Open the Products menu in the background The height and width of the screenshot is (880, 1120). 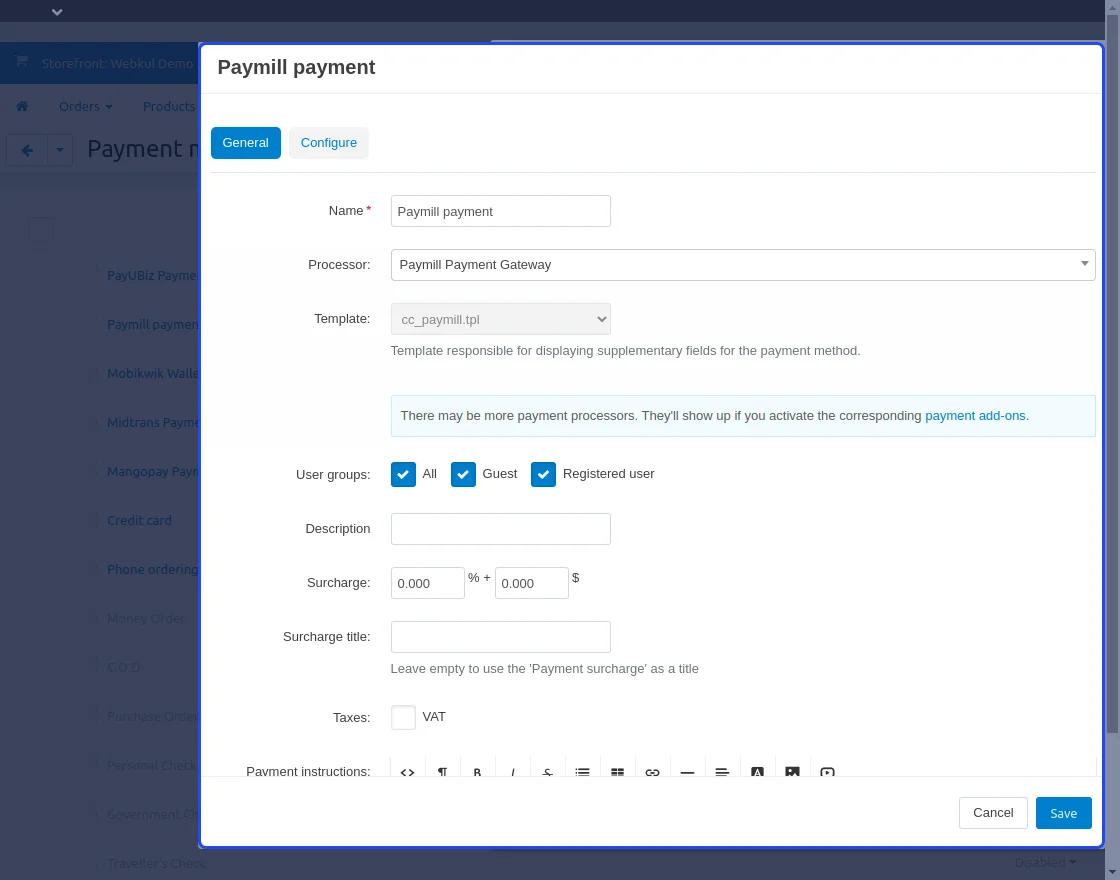pyautogui.click(x=169, y=106)
